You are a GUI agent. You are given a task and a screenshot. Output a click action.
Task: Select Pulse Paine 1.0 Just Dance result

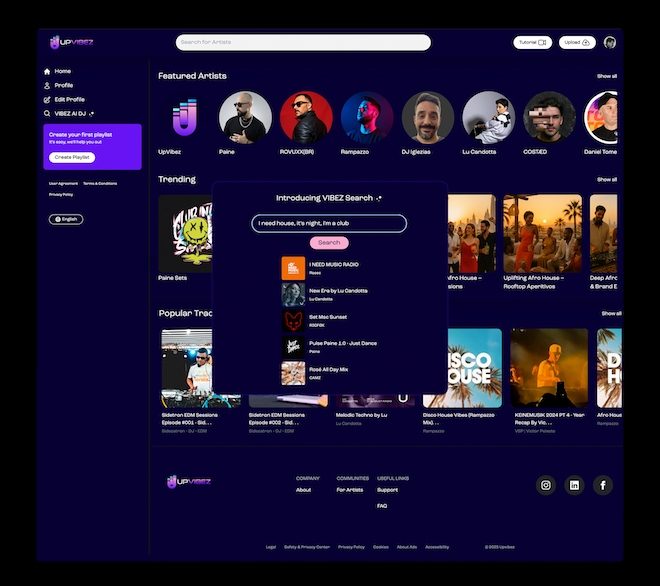pos(329,347)
